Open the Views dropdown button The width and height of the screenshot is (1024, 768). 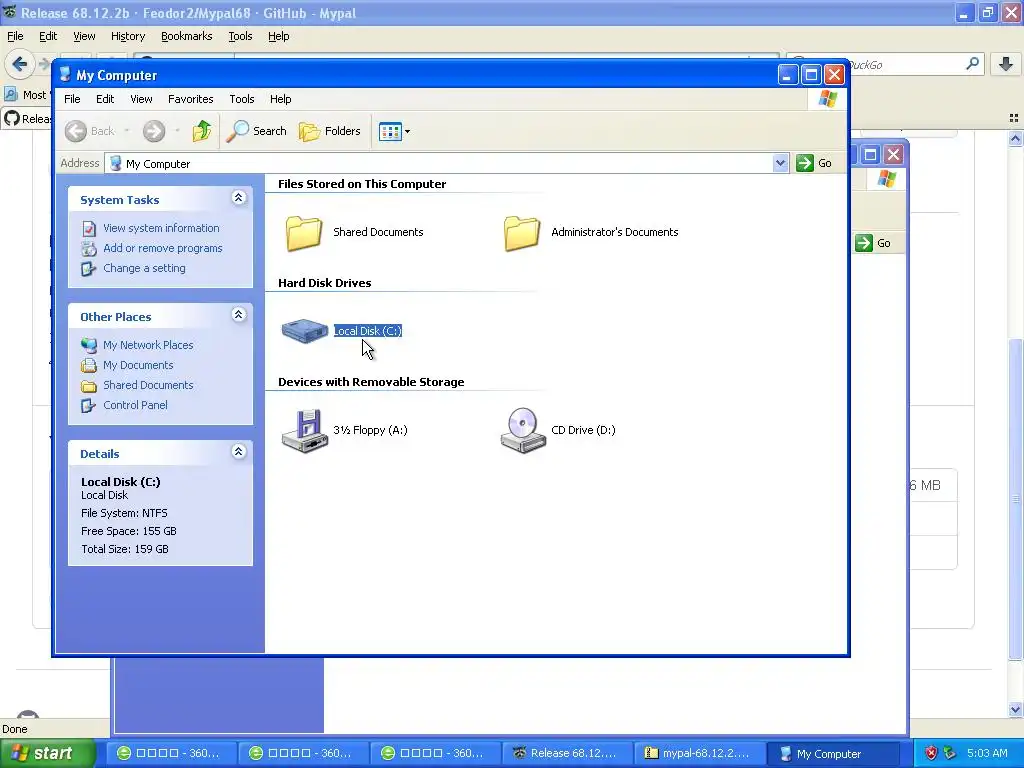point(394,131)
